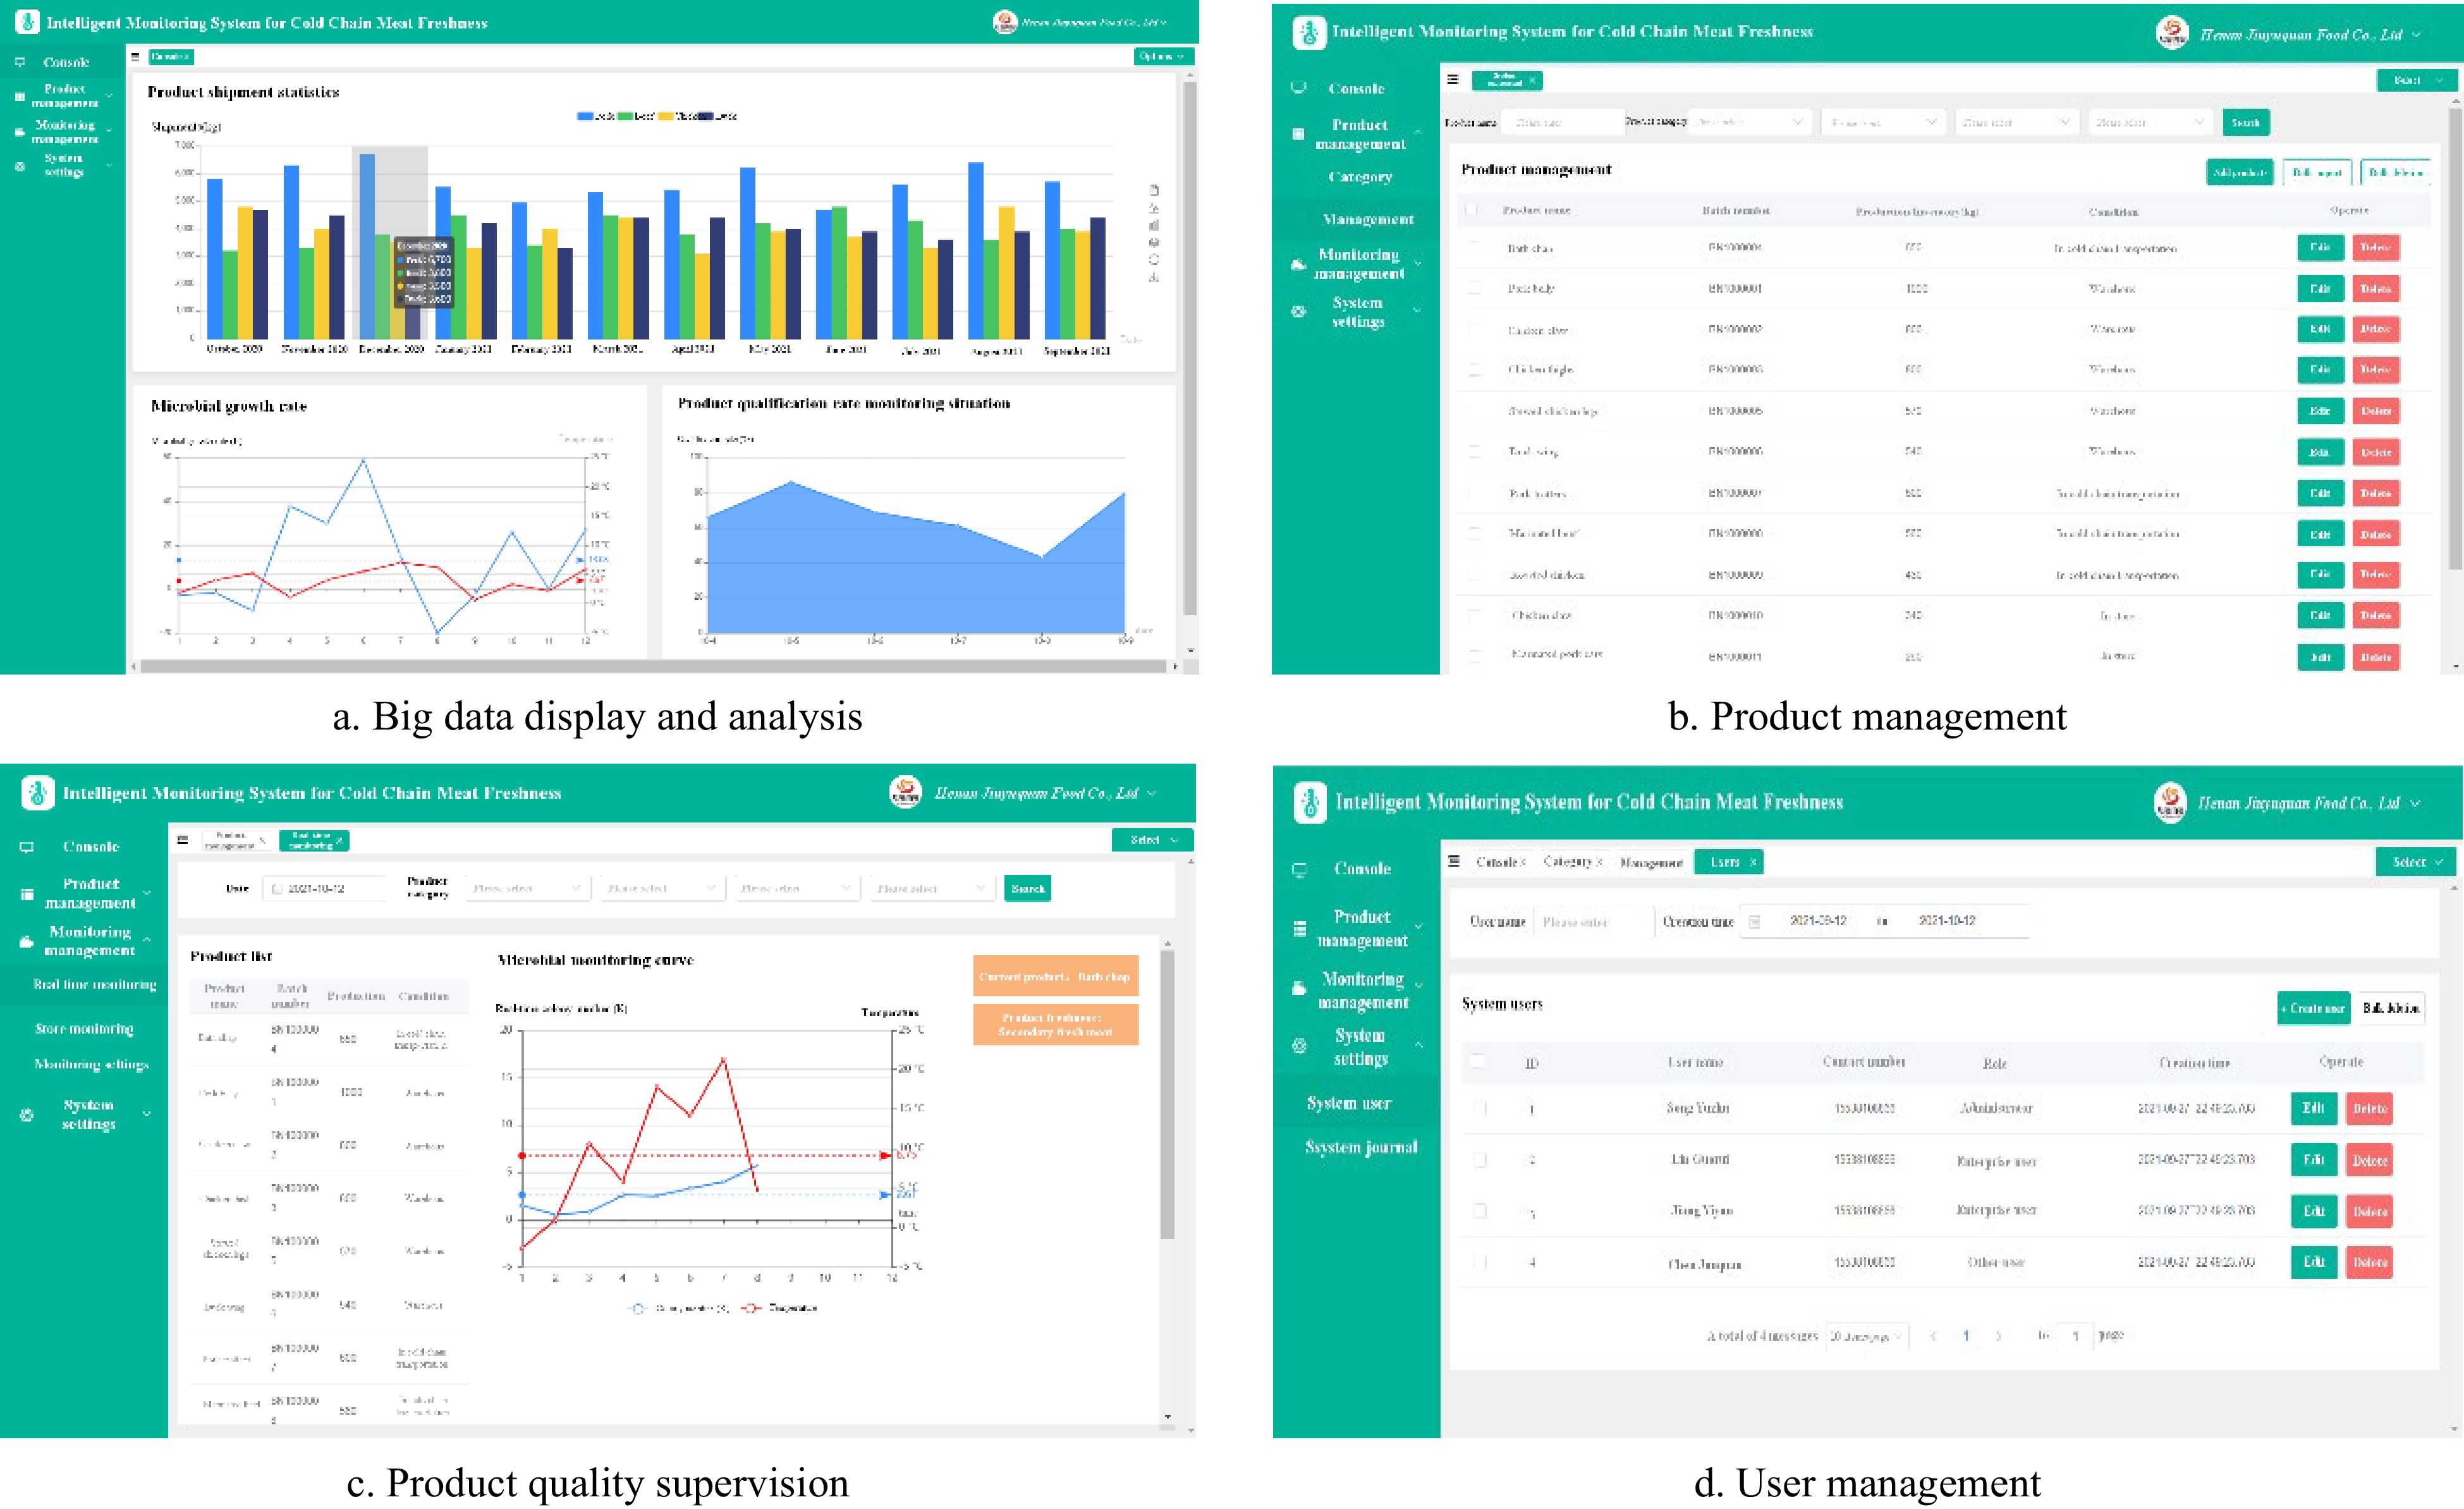Click the Console monitor icon in the sidebar
The width and height of the screenshot is (2464, 1509).
(x=20, y=61)
